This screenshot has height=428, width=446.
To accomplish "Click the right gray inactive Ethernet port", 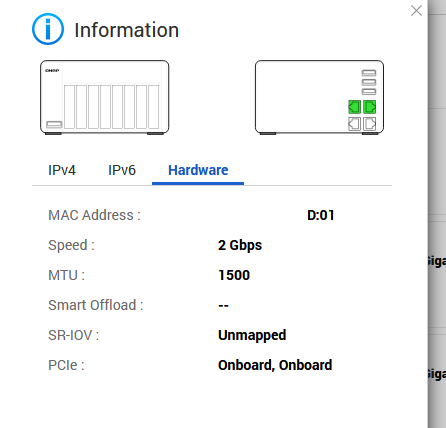I will pyautogui.click(x=370, y=124).
